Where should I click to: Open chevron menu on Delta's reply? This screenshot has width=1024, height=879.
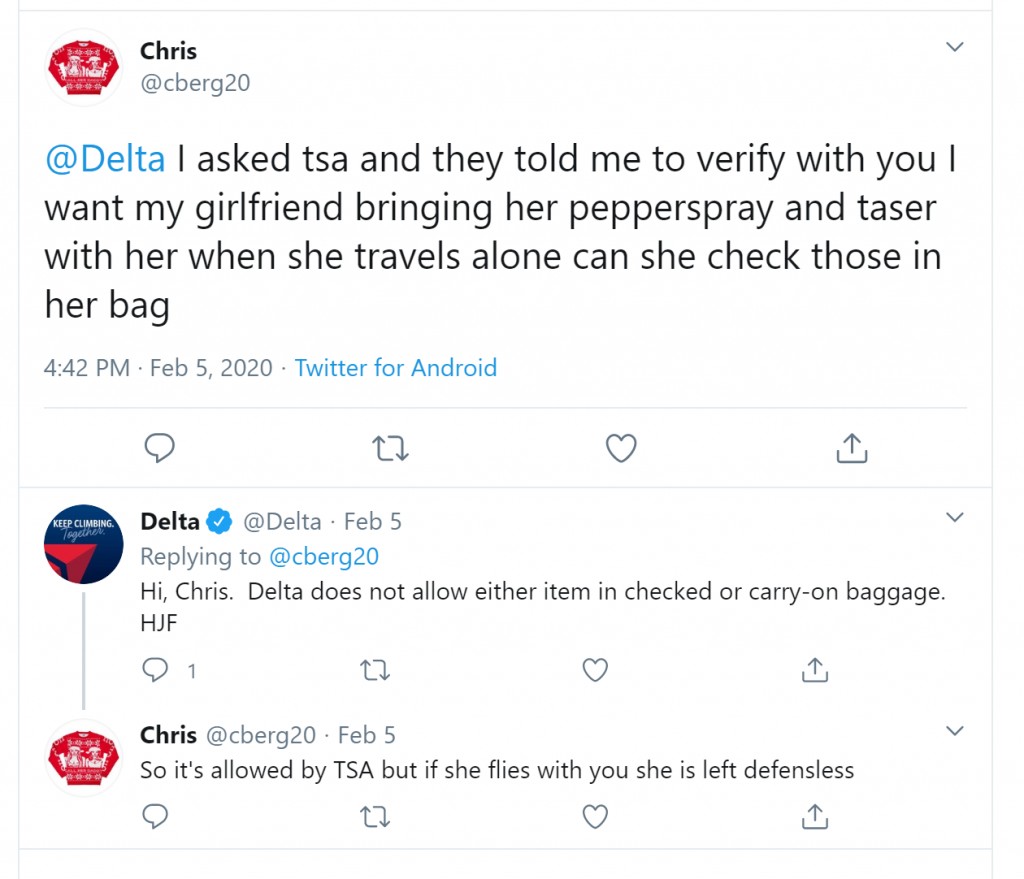[955, 517]
